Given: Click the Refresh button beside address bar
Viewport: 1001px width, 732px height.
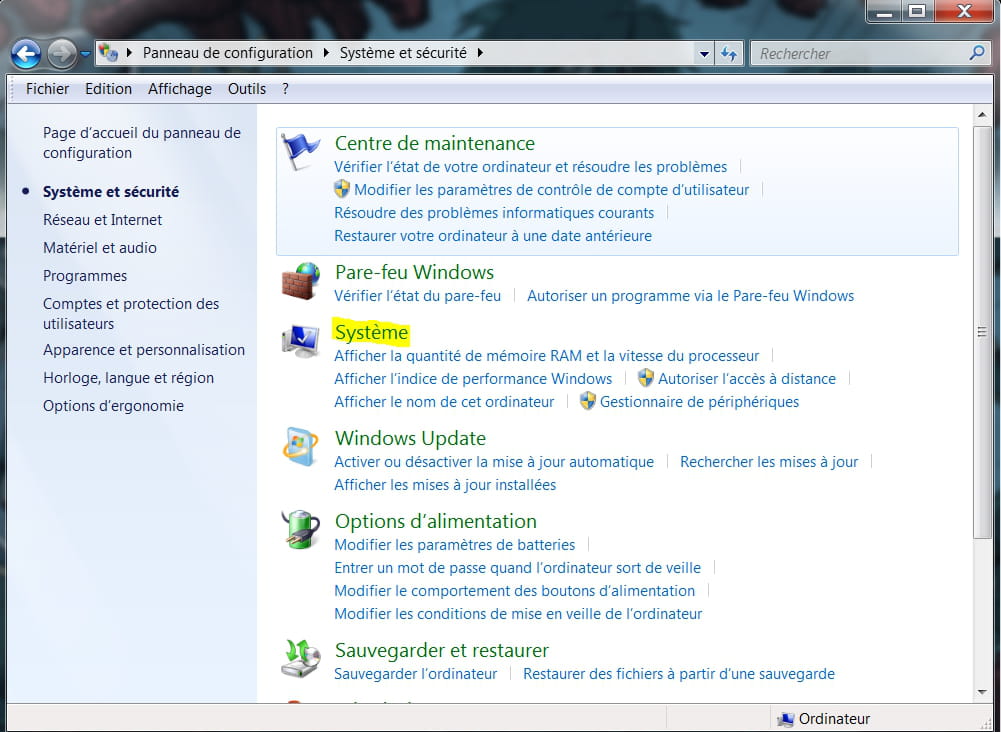Looking at the screenshot, I should tap(729, 54).
